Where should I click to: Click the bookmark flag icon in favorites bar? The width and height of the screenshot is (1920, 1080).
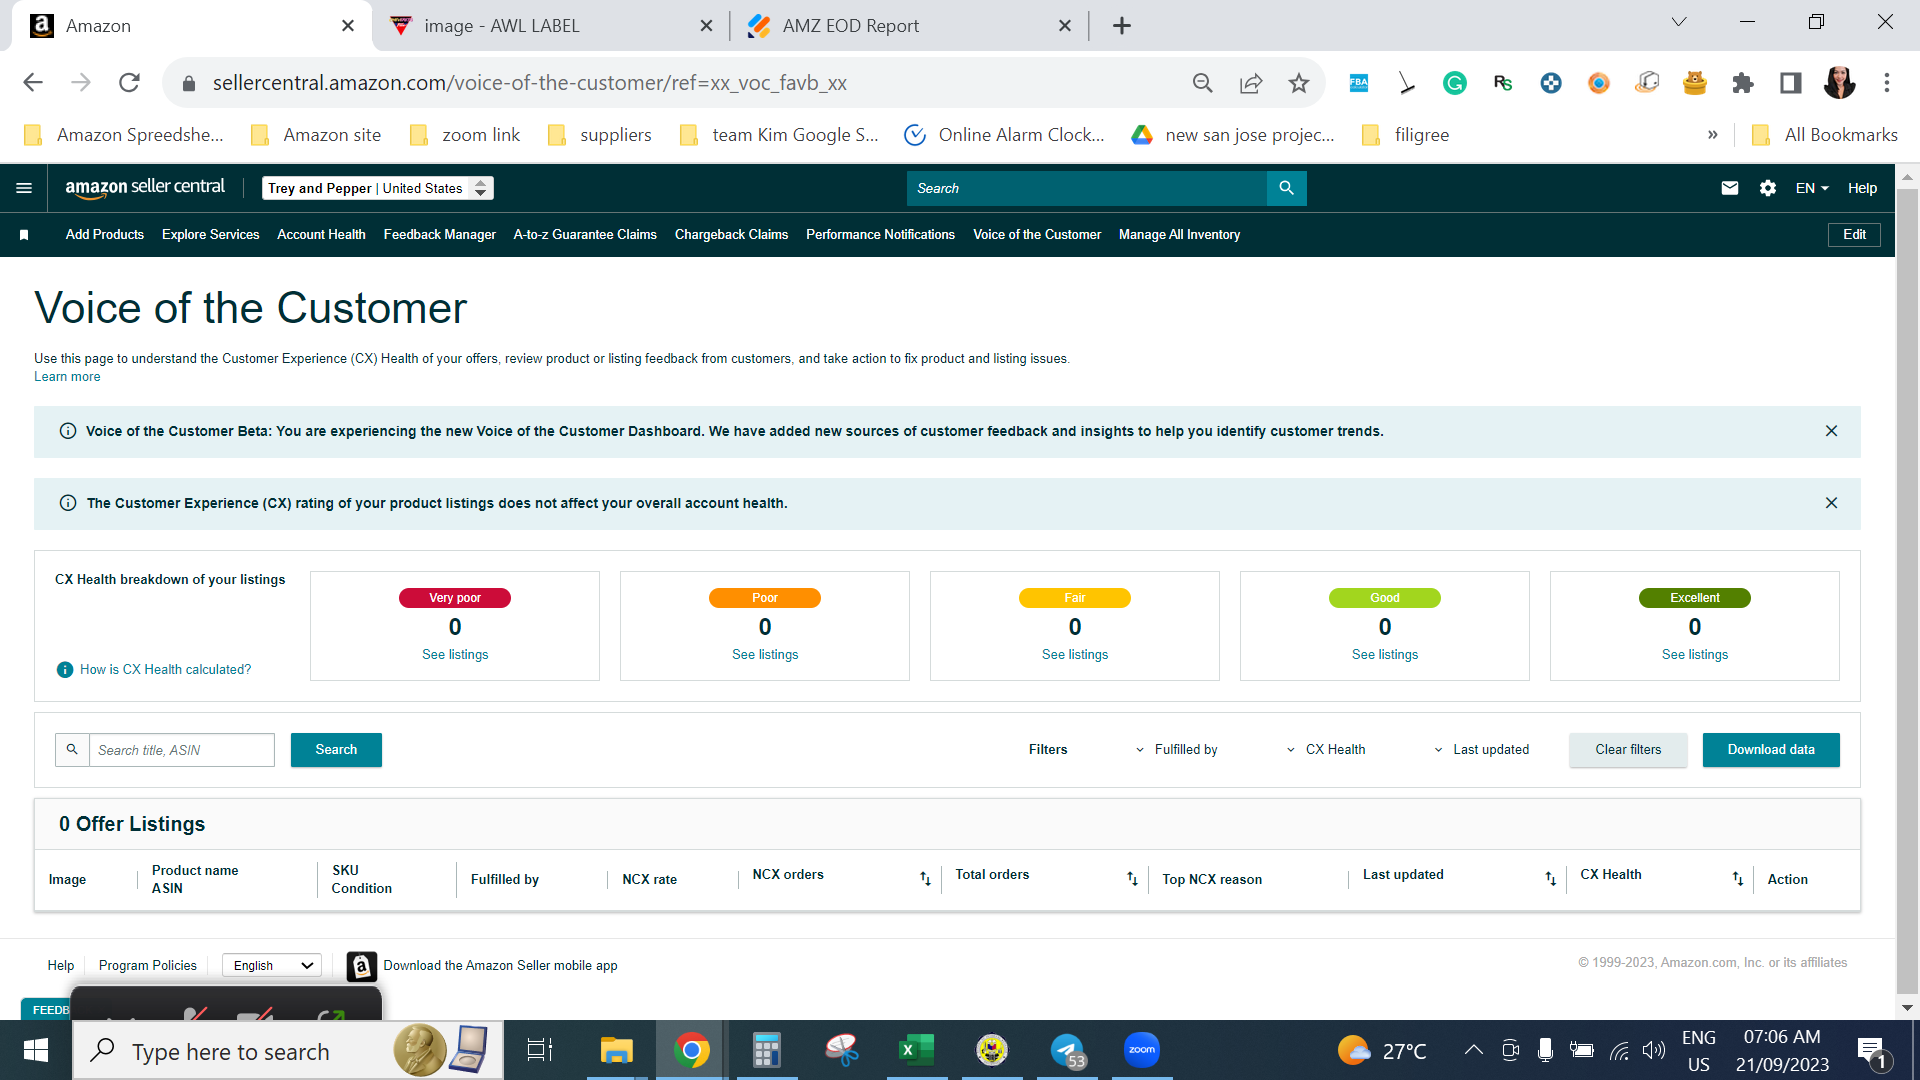[x=24, y=235]
